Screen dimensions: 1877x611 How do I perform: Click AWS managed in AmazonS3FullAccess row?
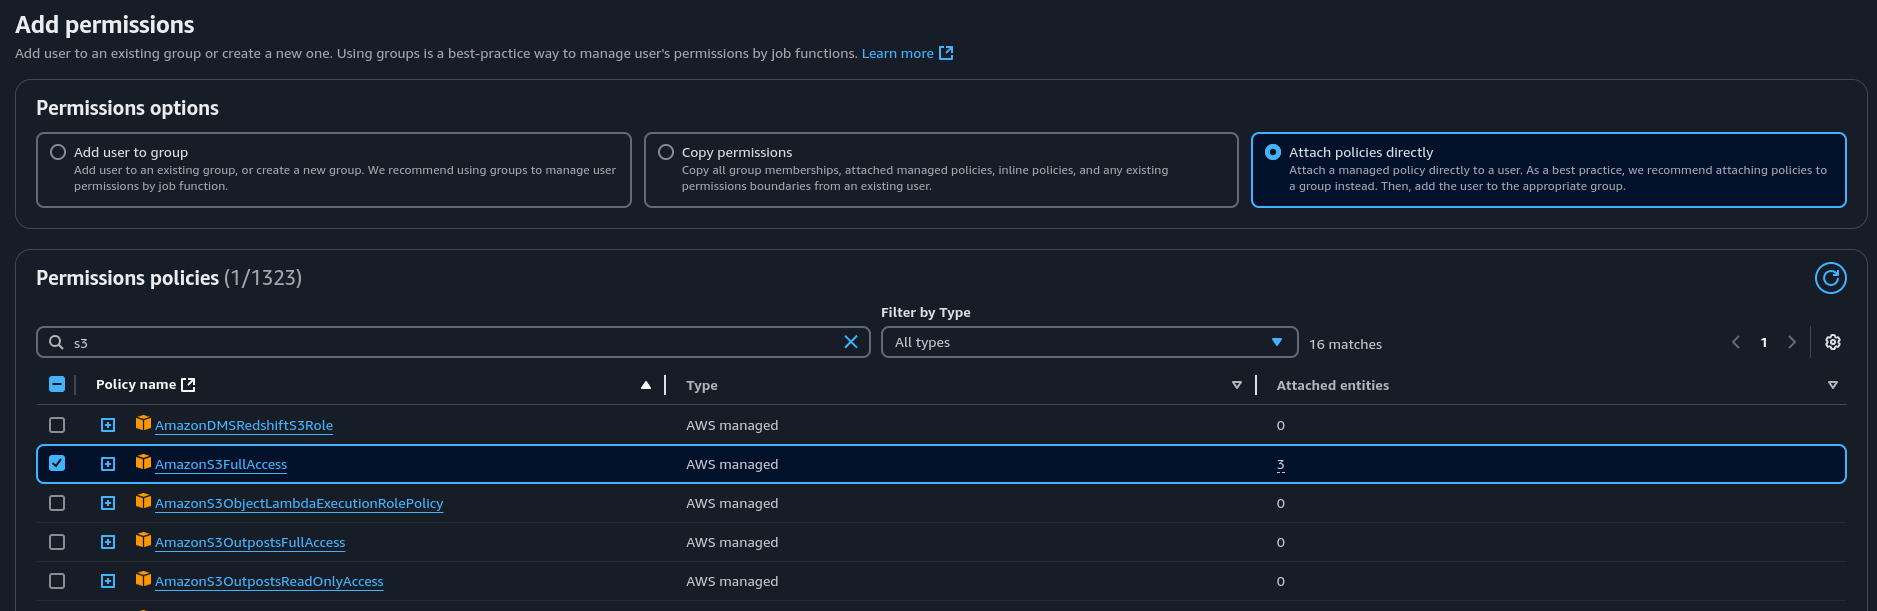(732, 464)
